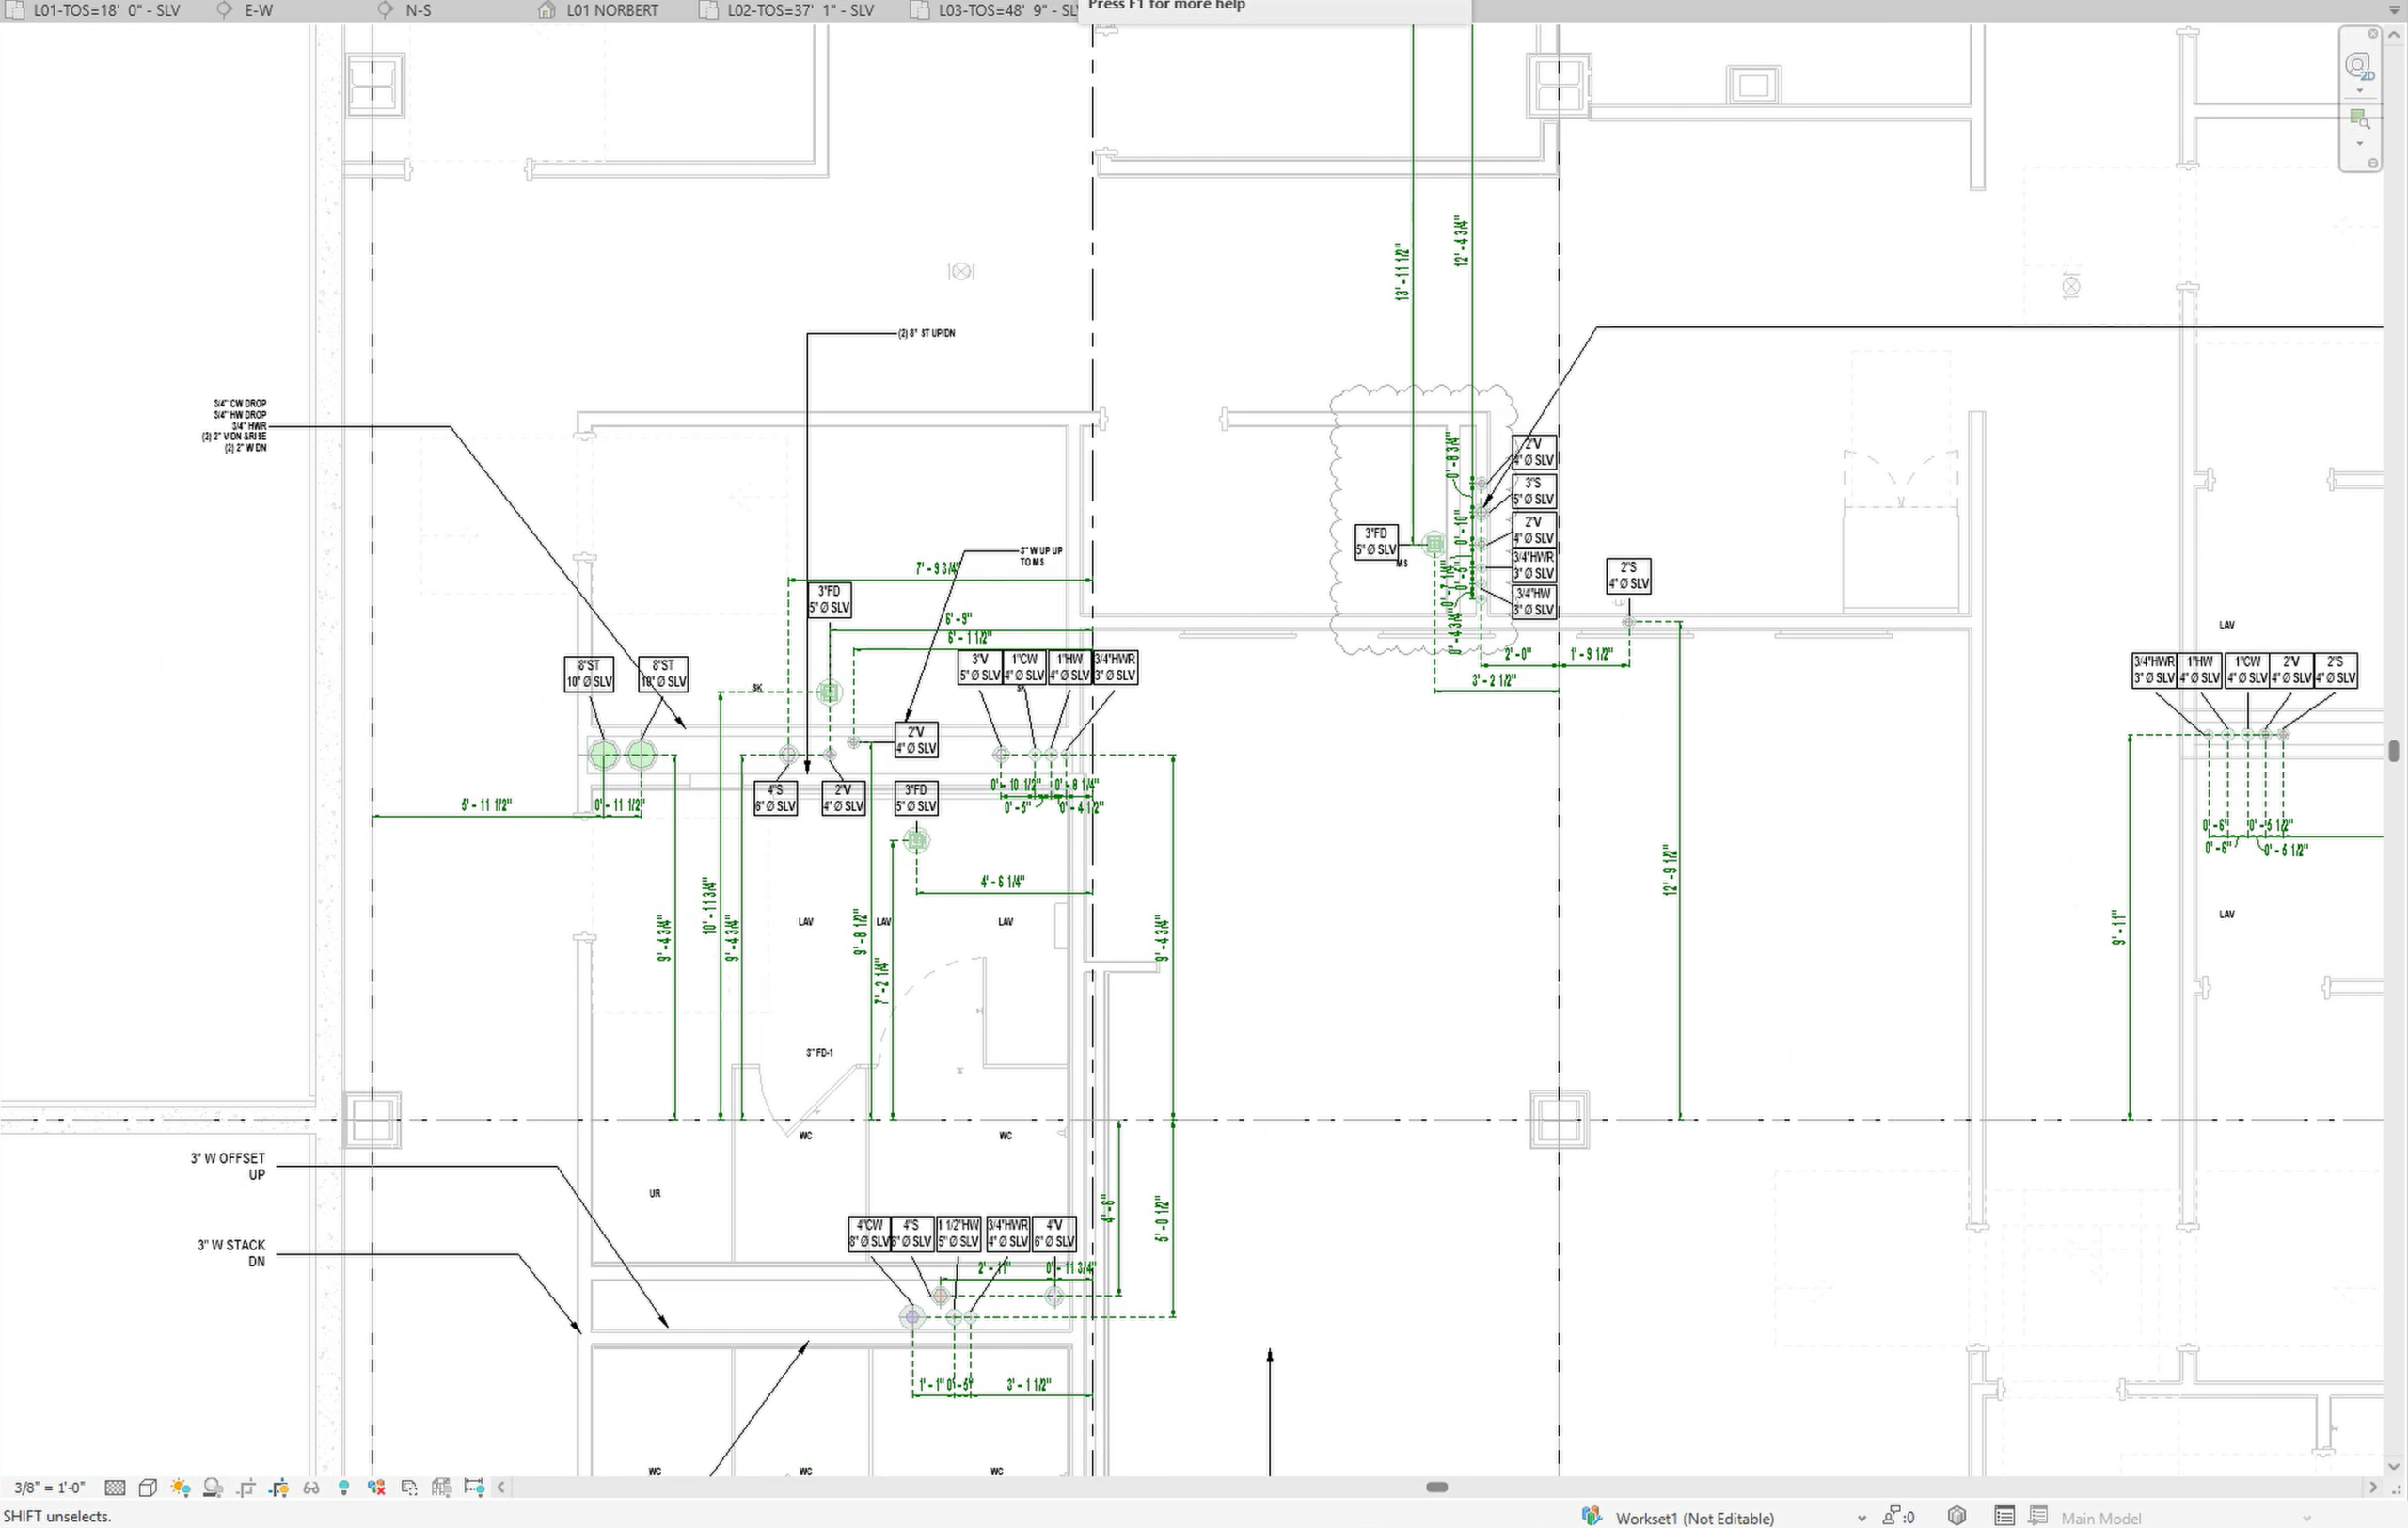Open Temporary Hide/Isolate glasses icon
This screenshot has width=2408, height=1528.
311,1487
